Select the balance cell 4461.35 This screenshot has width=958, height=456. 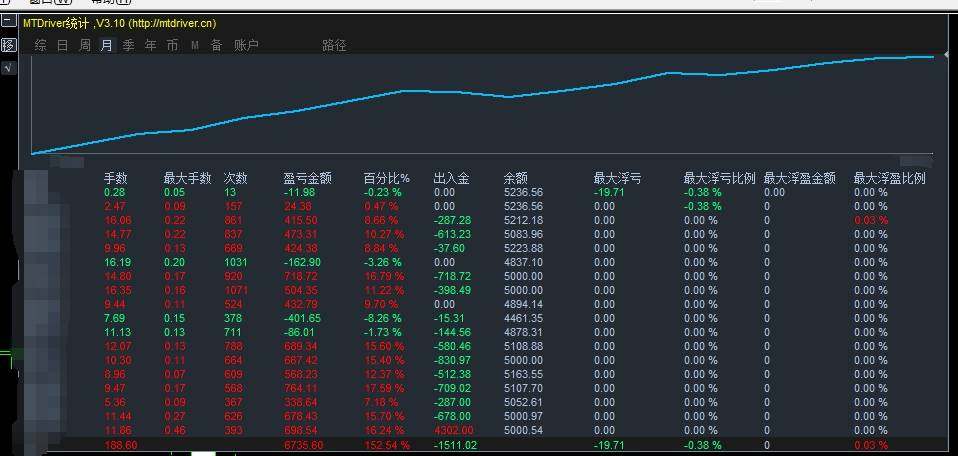pyautogui.click(x=524, y=318)
